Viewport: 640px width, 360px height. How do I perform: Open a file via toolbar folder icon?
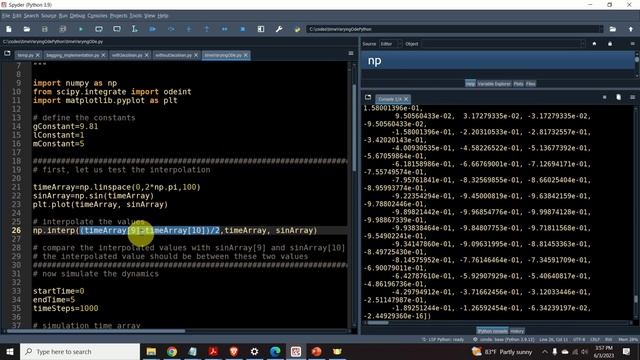pyautogui.click(x=27, y=29)
